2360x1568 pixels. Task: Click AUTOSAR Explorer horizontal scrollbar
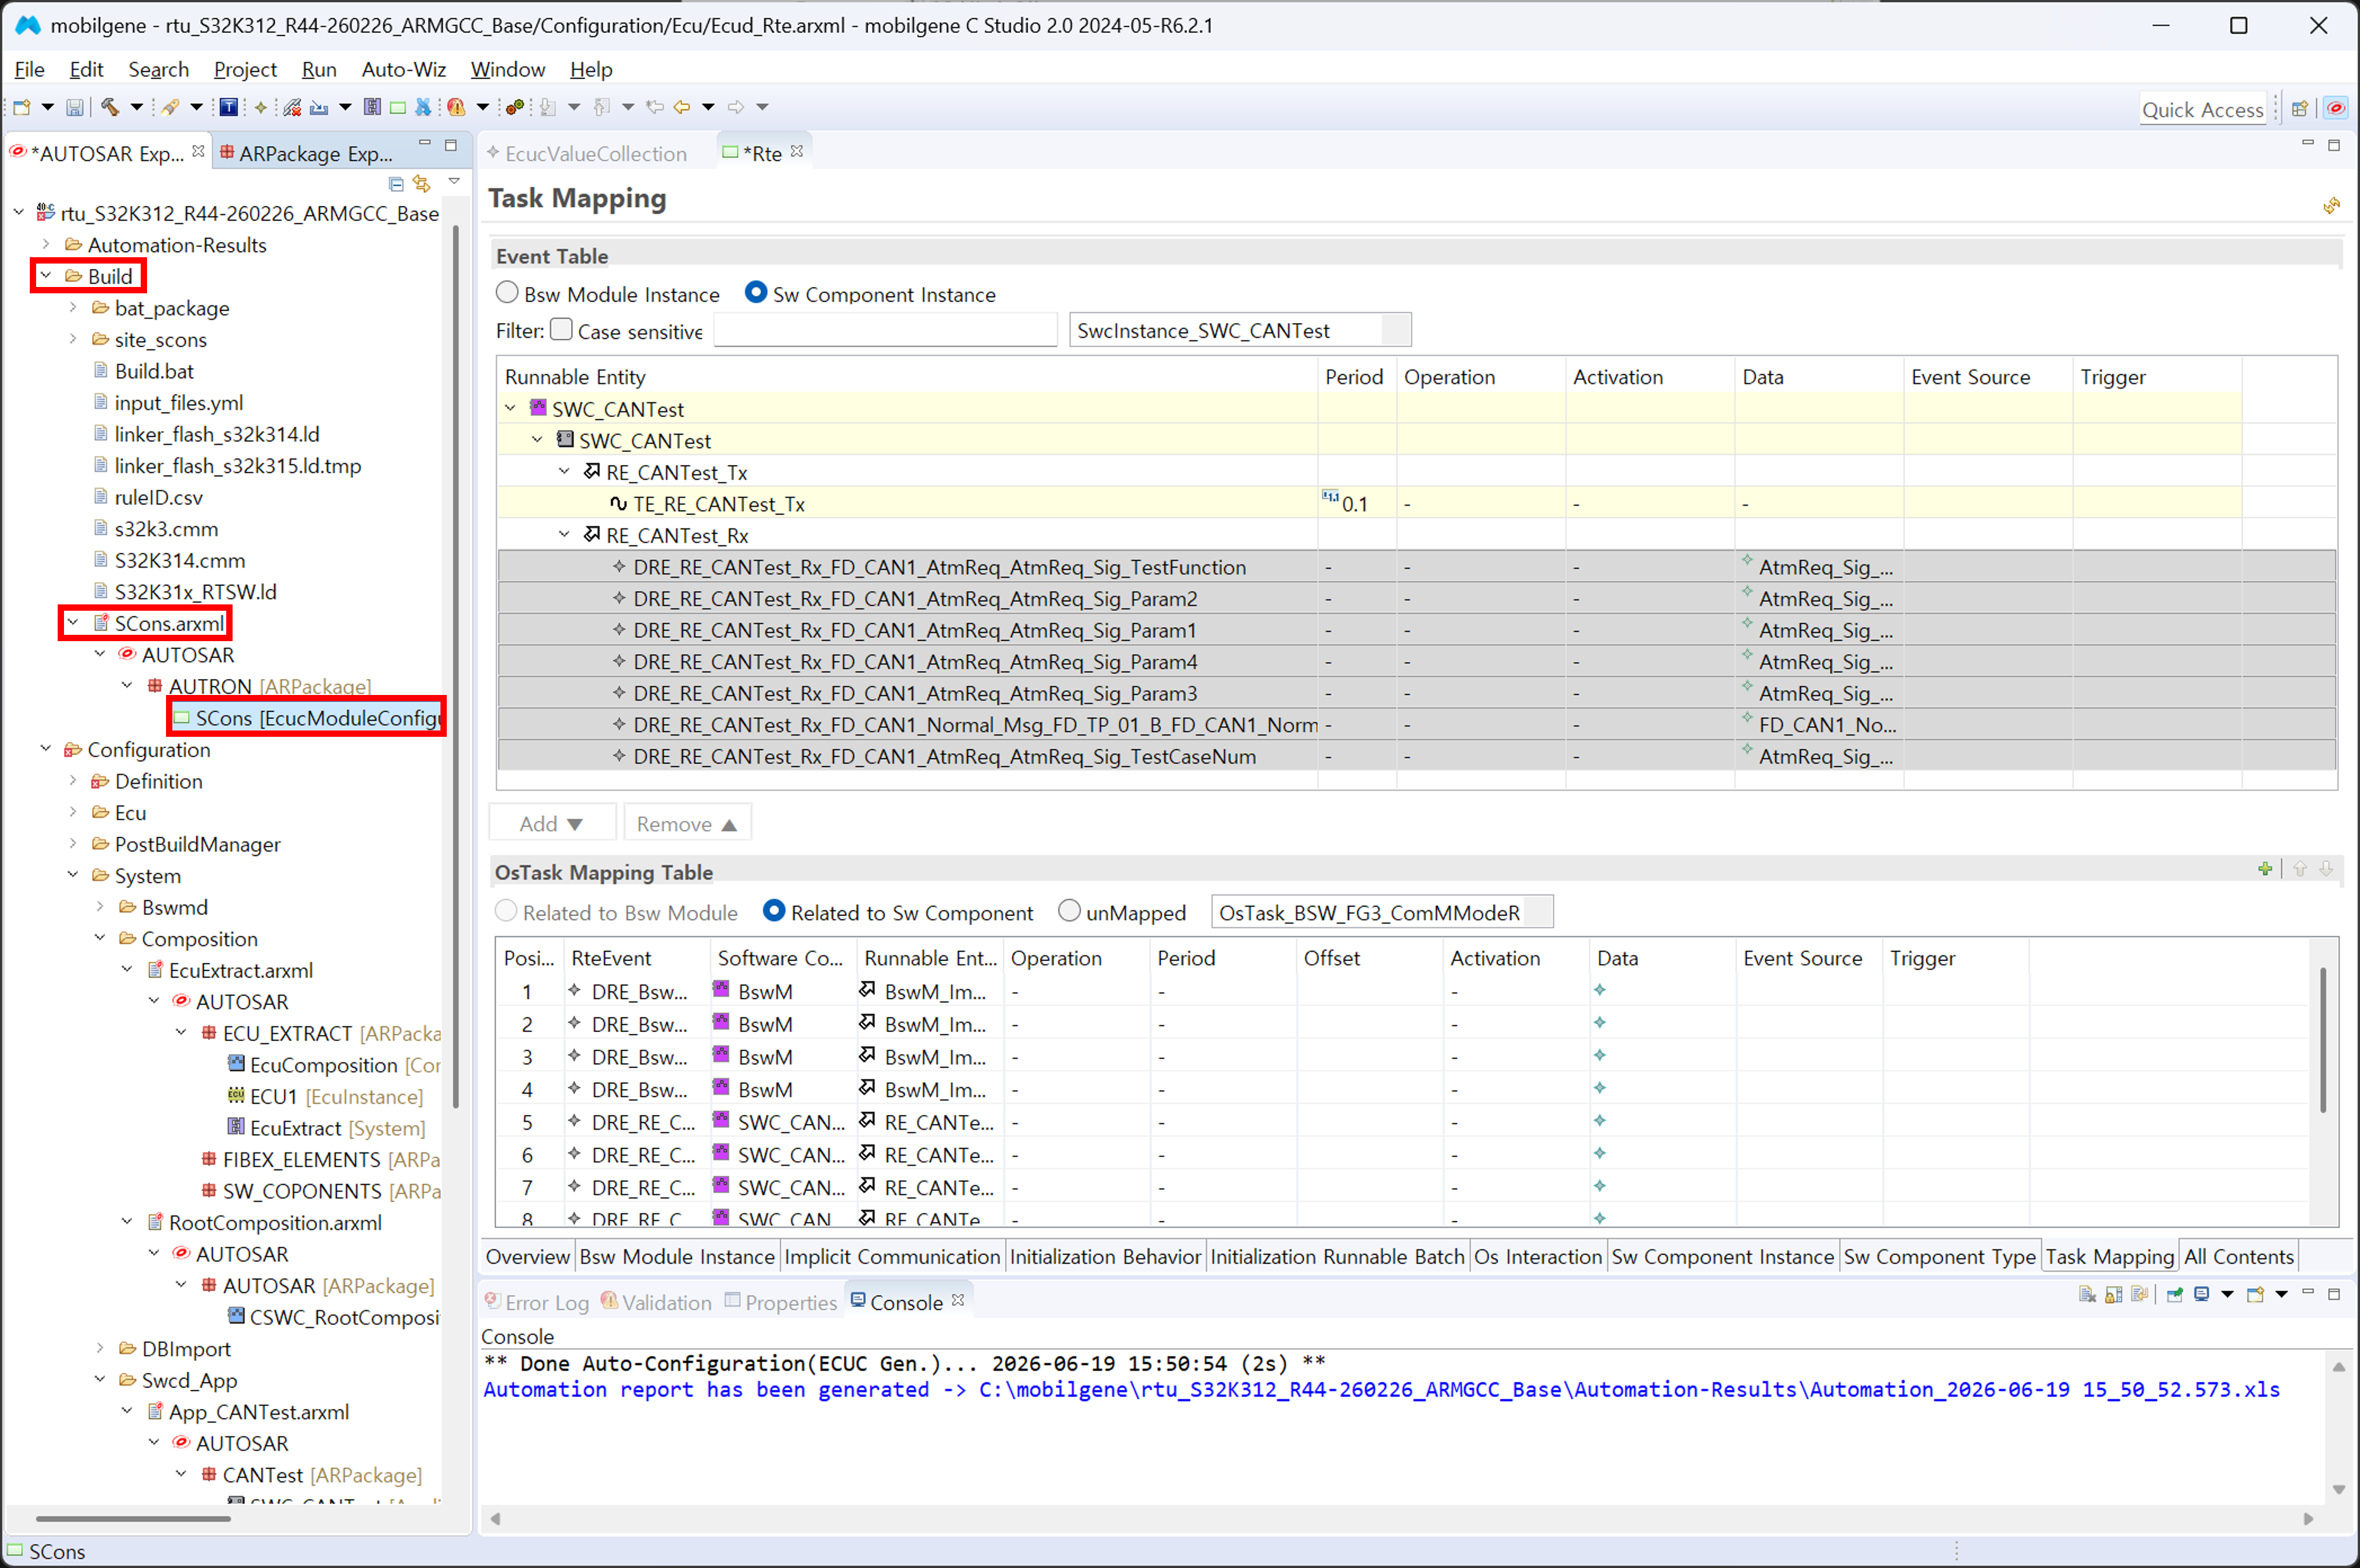[132, 1518]
